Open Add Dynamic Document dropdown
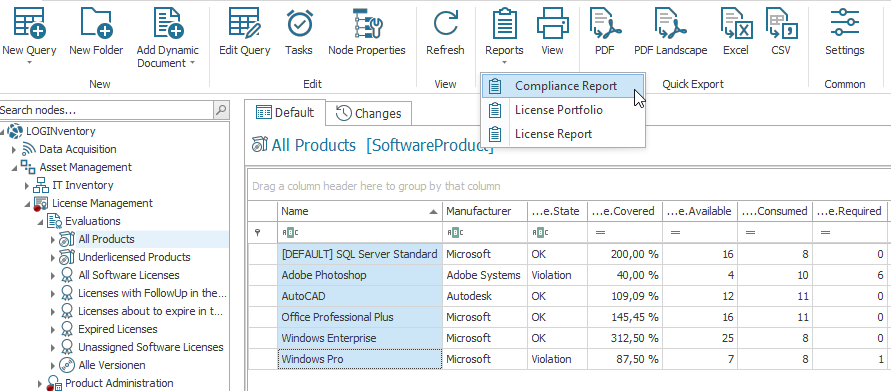Image resolution: width=891 pixels, height=391 pixels. [x=168, y=36]
